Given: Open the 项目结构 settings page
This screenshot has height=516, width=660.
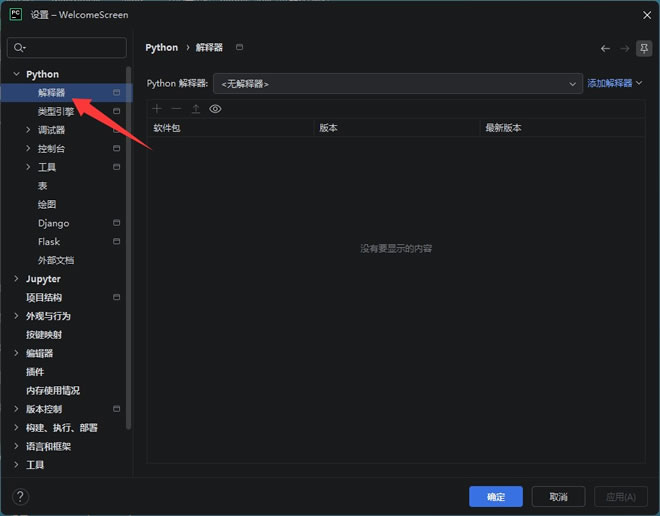Looking at the screenshot, I should pos(44,298).
